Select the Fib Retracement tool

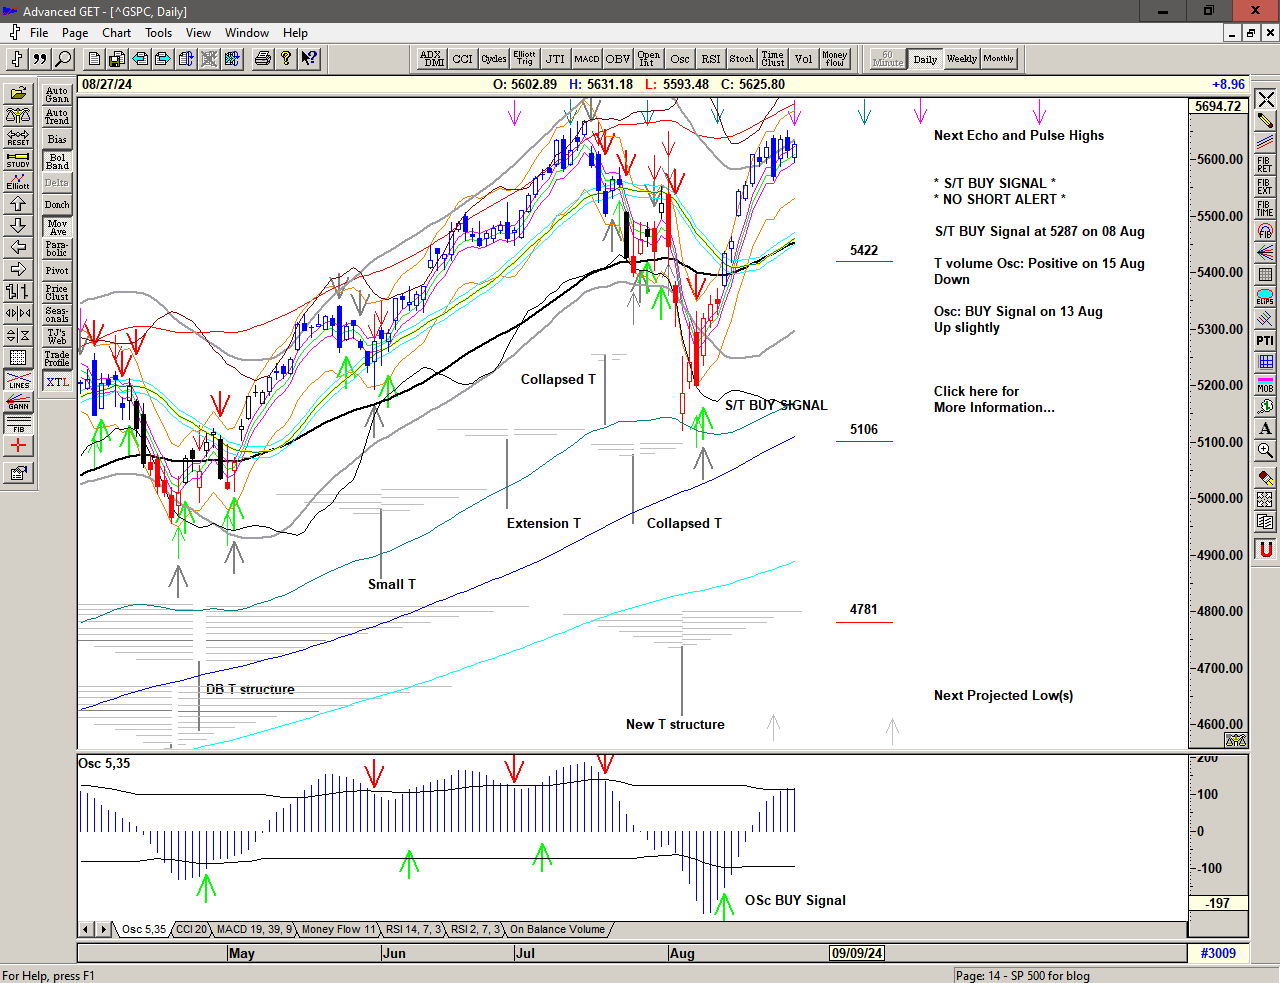tap(1265, 164)
